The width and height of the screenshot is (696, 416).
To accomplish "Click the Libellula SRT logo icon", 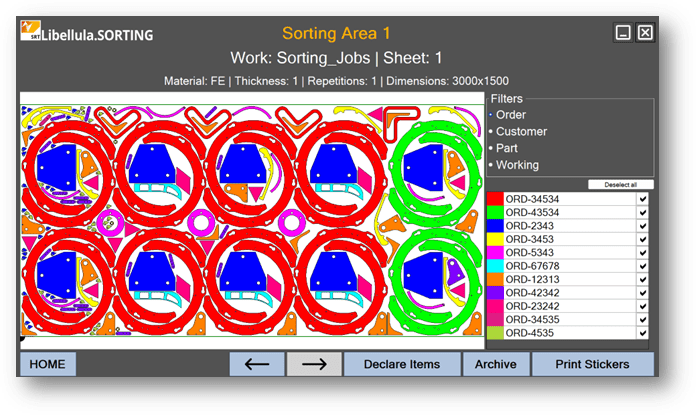I will point(30,33).
